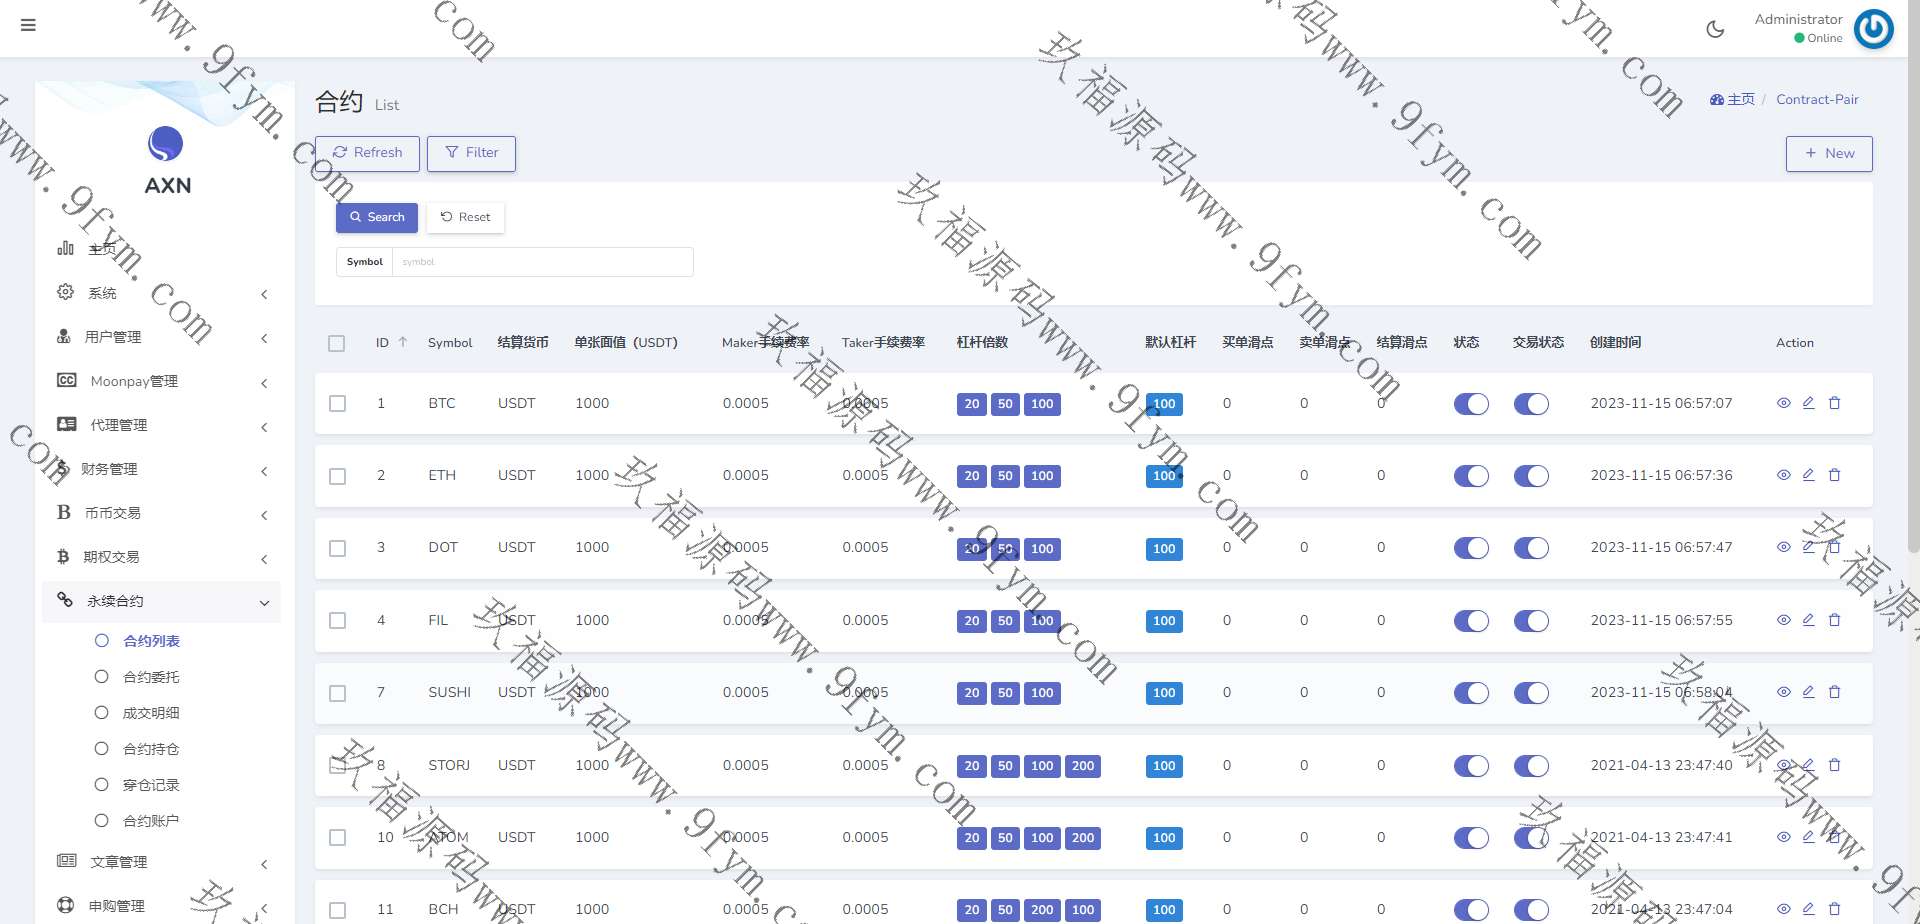Viewport: 1920px width, 924px height.
Task: Edit the ETH contract row
Action: [x=1808, y=475]
